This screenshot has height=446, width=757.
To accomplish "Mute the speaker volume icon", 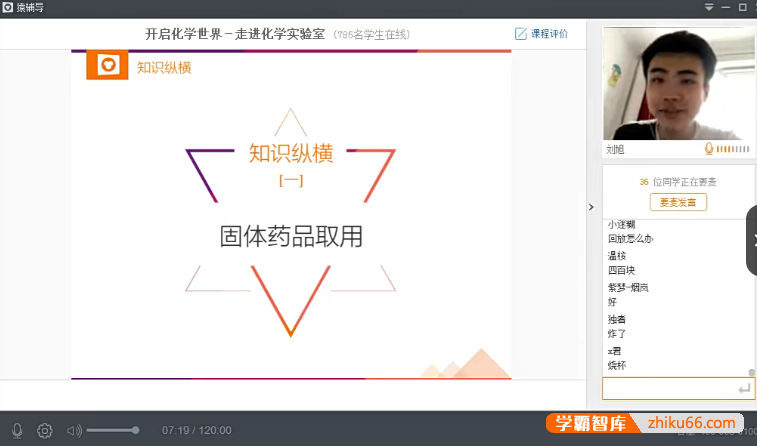I will tap(74, 430).
